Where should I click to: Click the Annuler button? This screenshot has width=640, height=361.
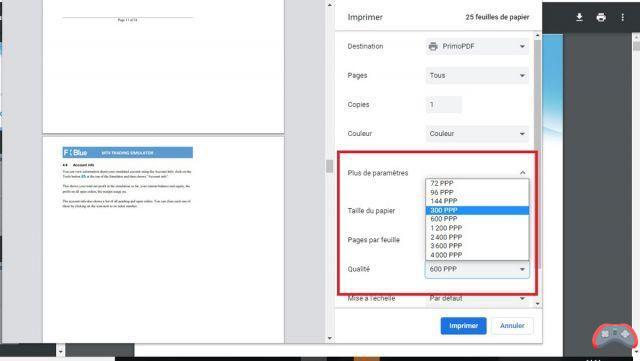point(512,326)
